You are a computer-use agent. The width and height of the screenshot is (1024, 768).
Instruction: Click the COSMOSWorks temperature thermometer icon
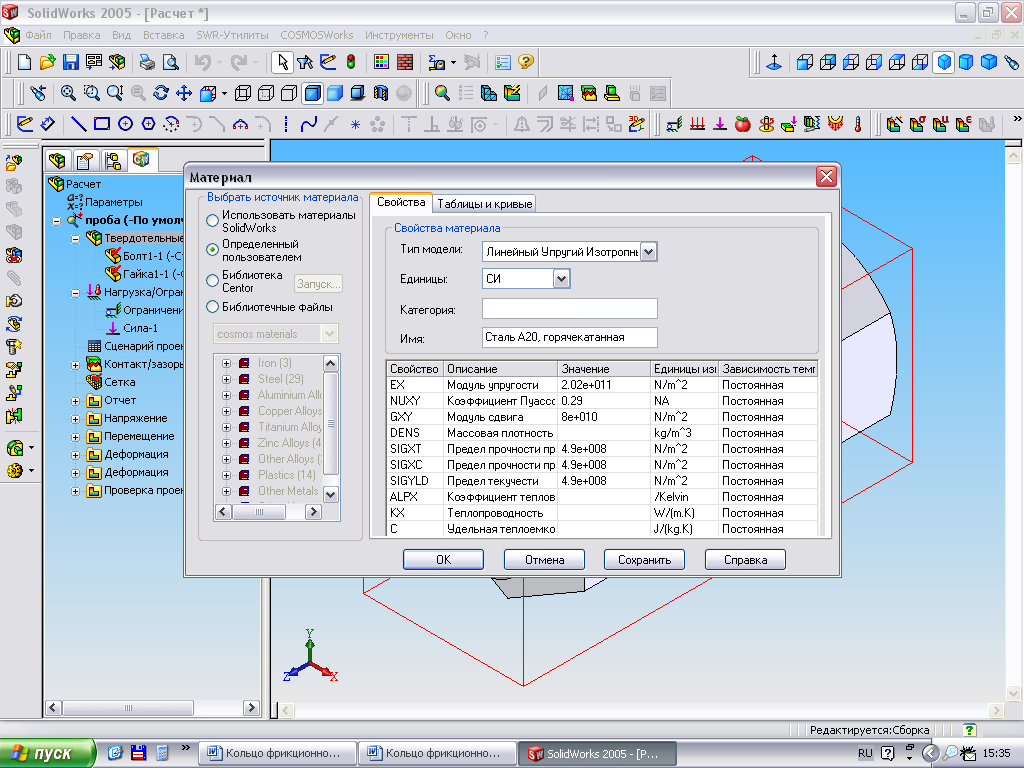(858, 124)
